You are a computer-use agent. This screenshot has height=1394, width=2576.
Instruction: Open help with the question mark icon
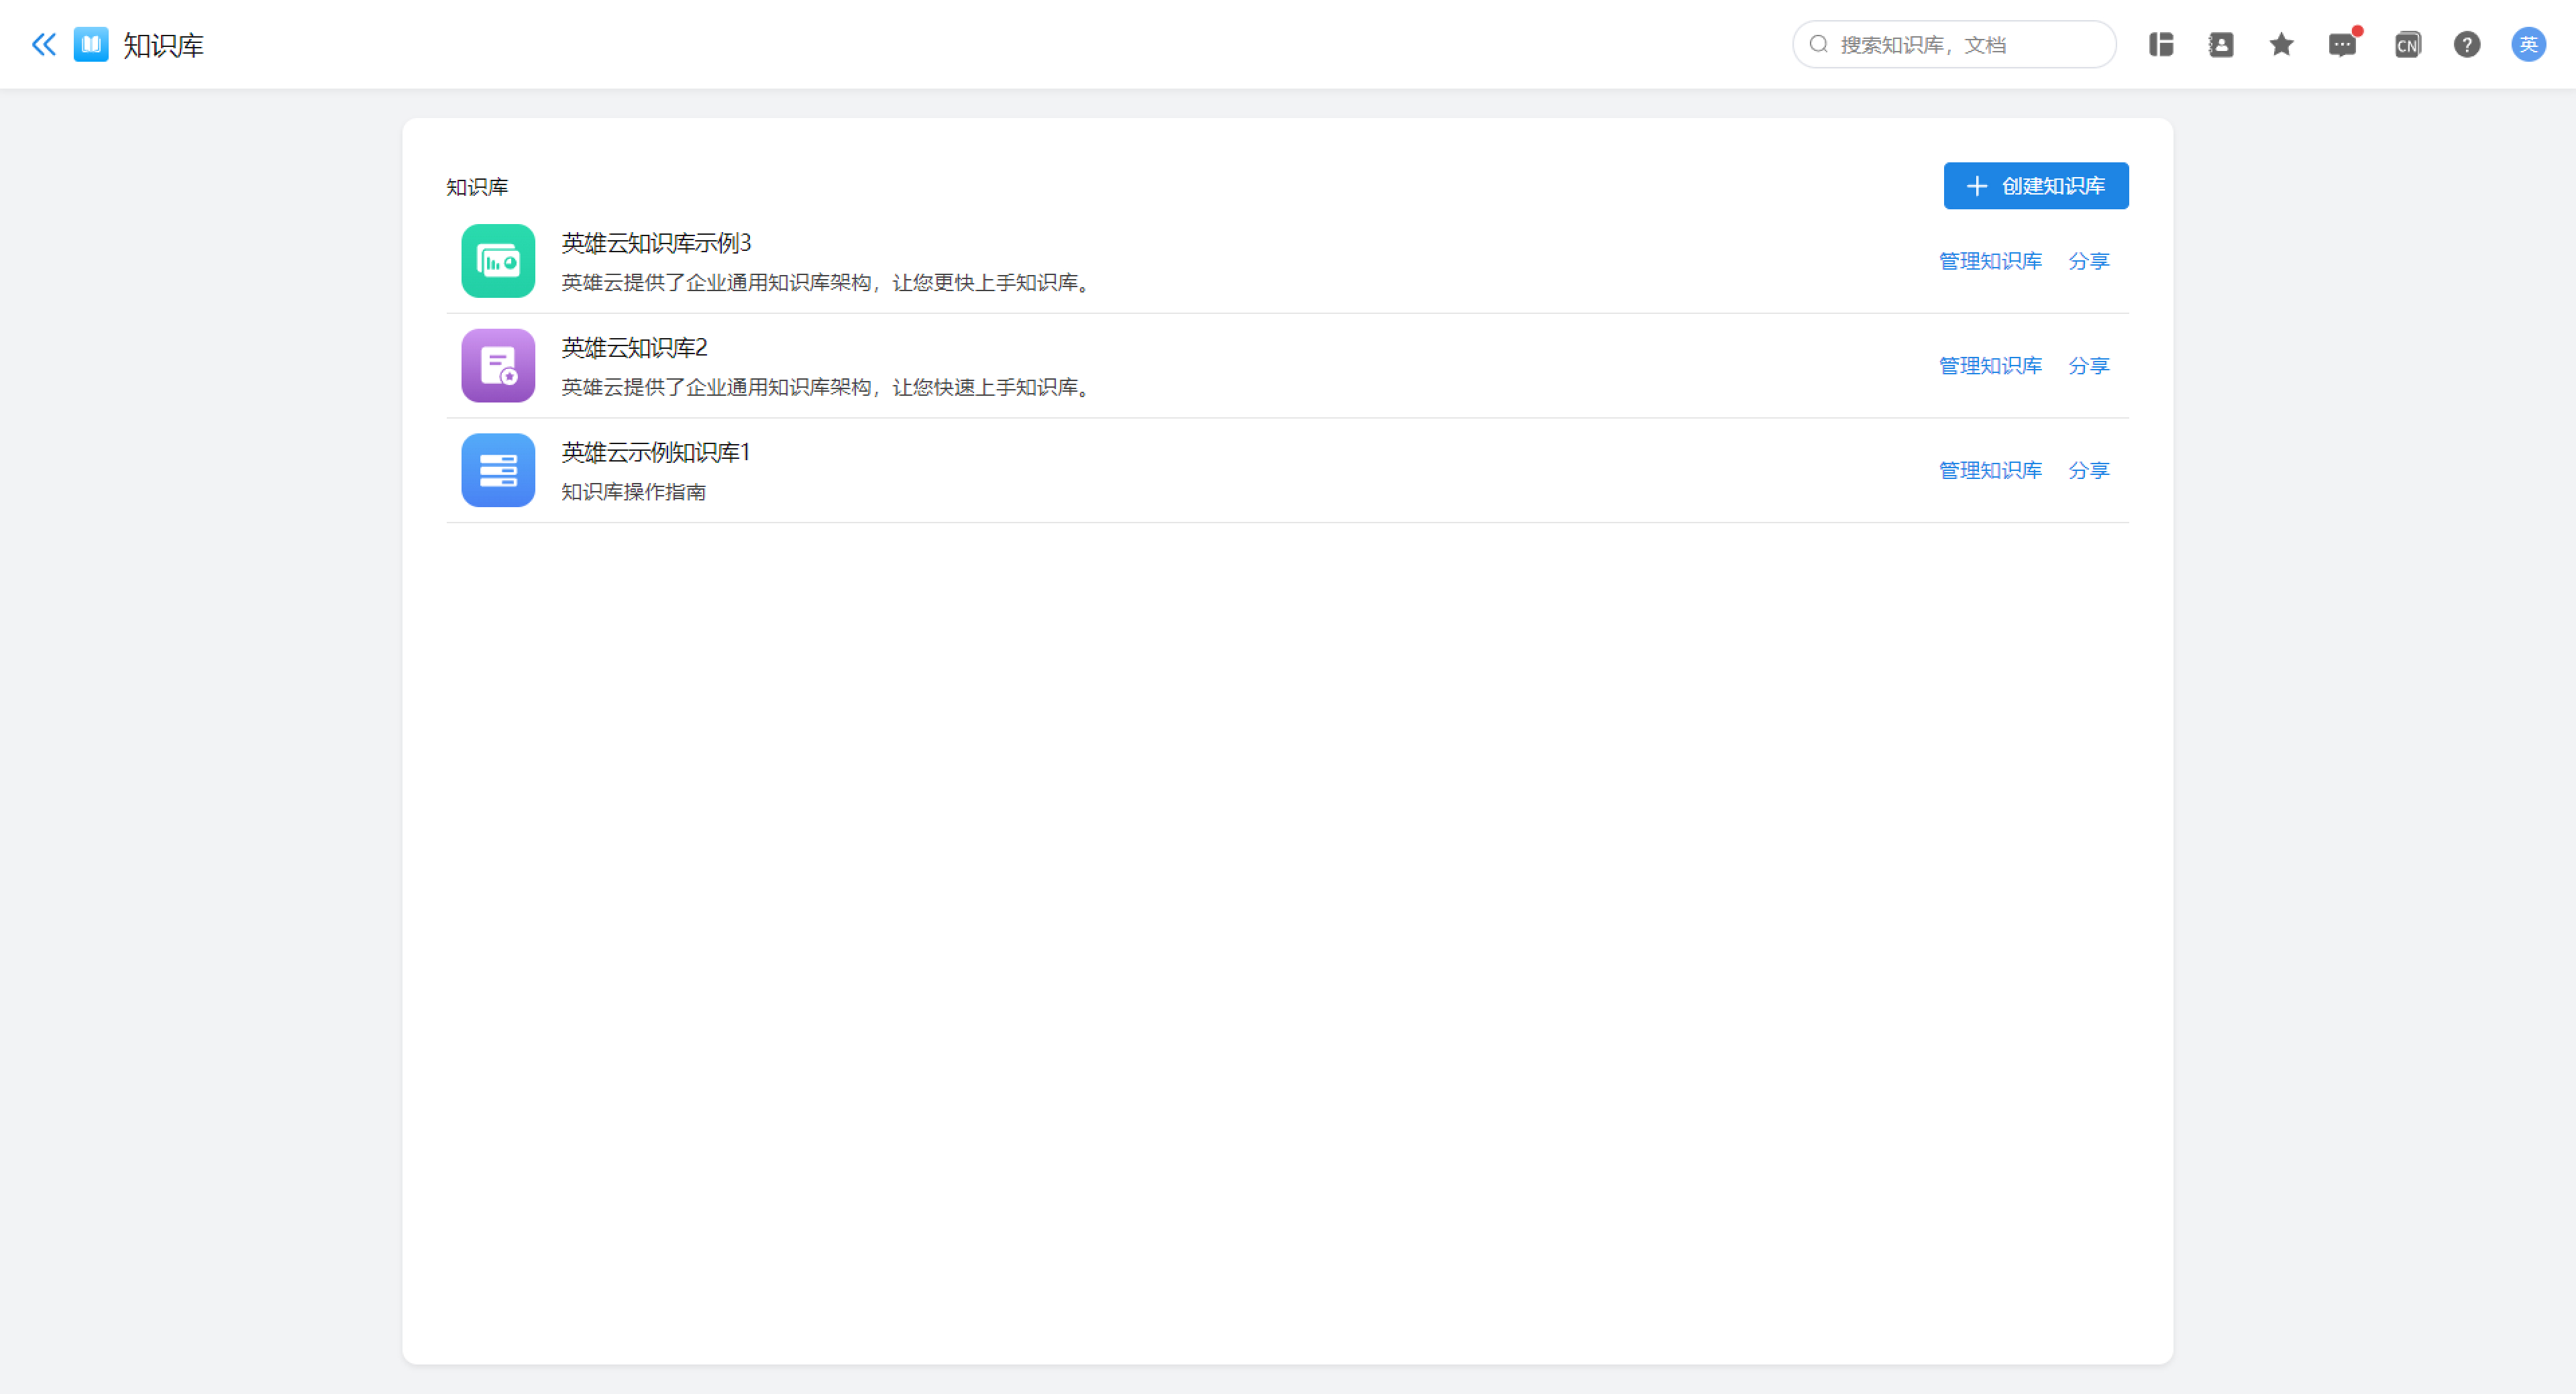(2467, 44)
